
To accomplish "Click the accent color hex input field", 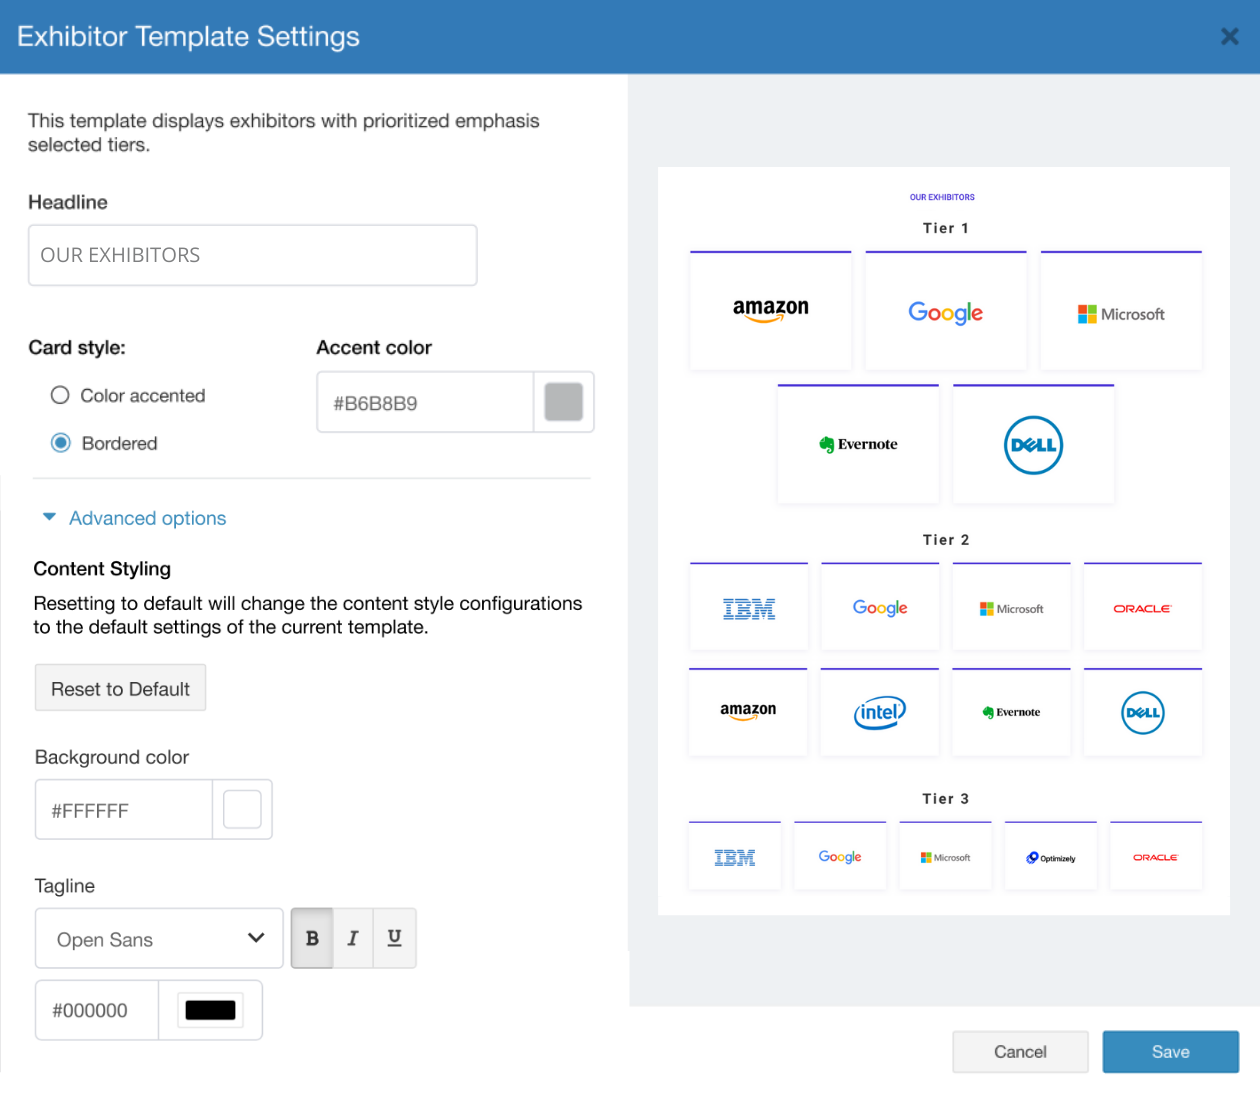I will click(425, 403).
